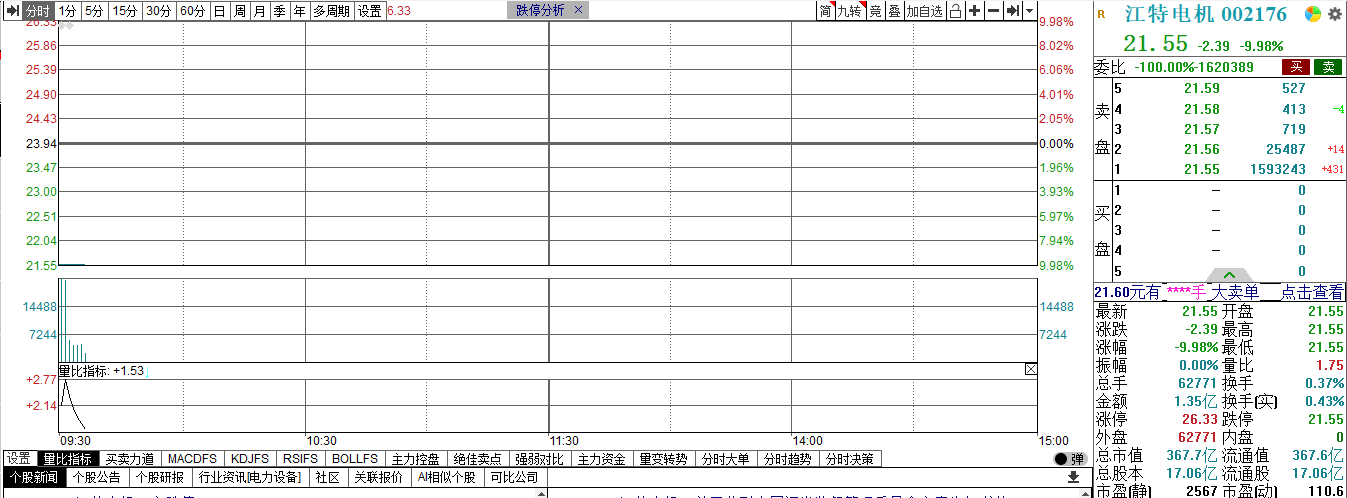This screenshot has height=498, width=1347.
Task: Close the 跌停分析 tag
Action: click(x=577, y=11)
